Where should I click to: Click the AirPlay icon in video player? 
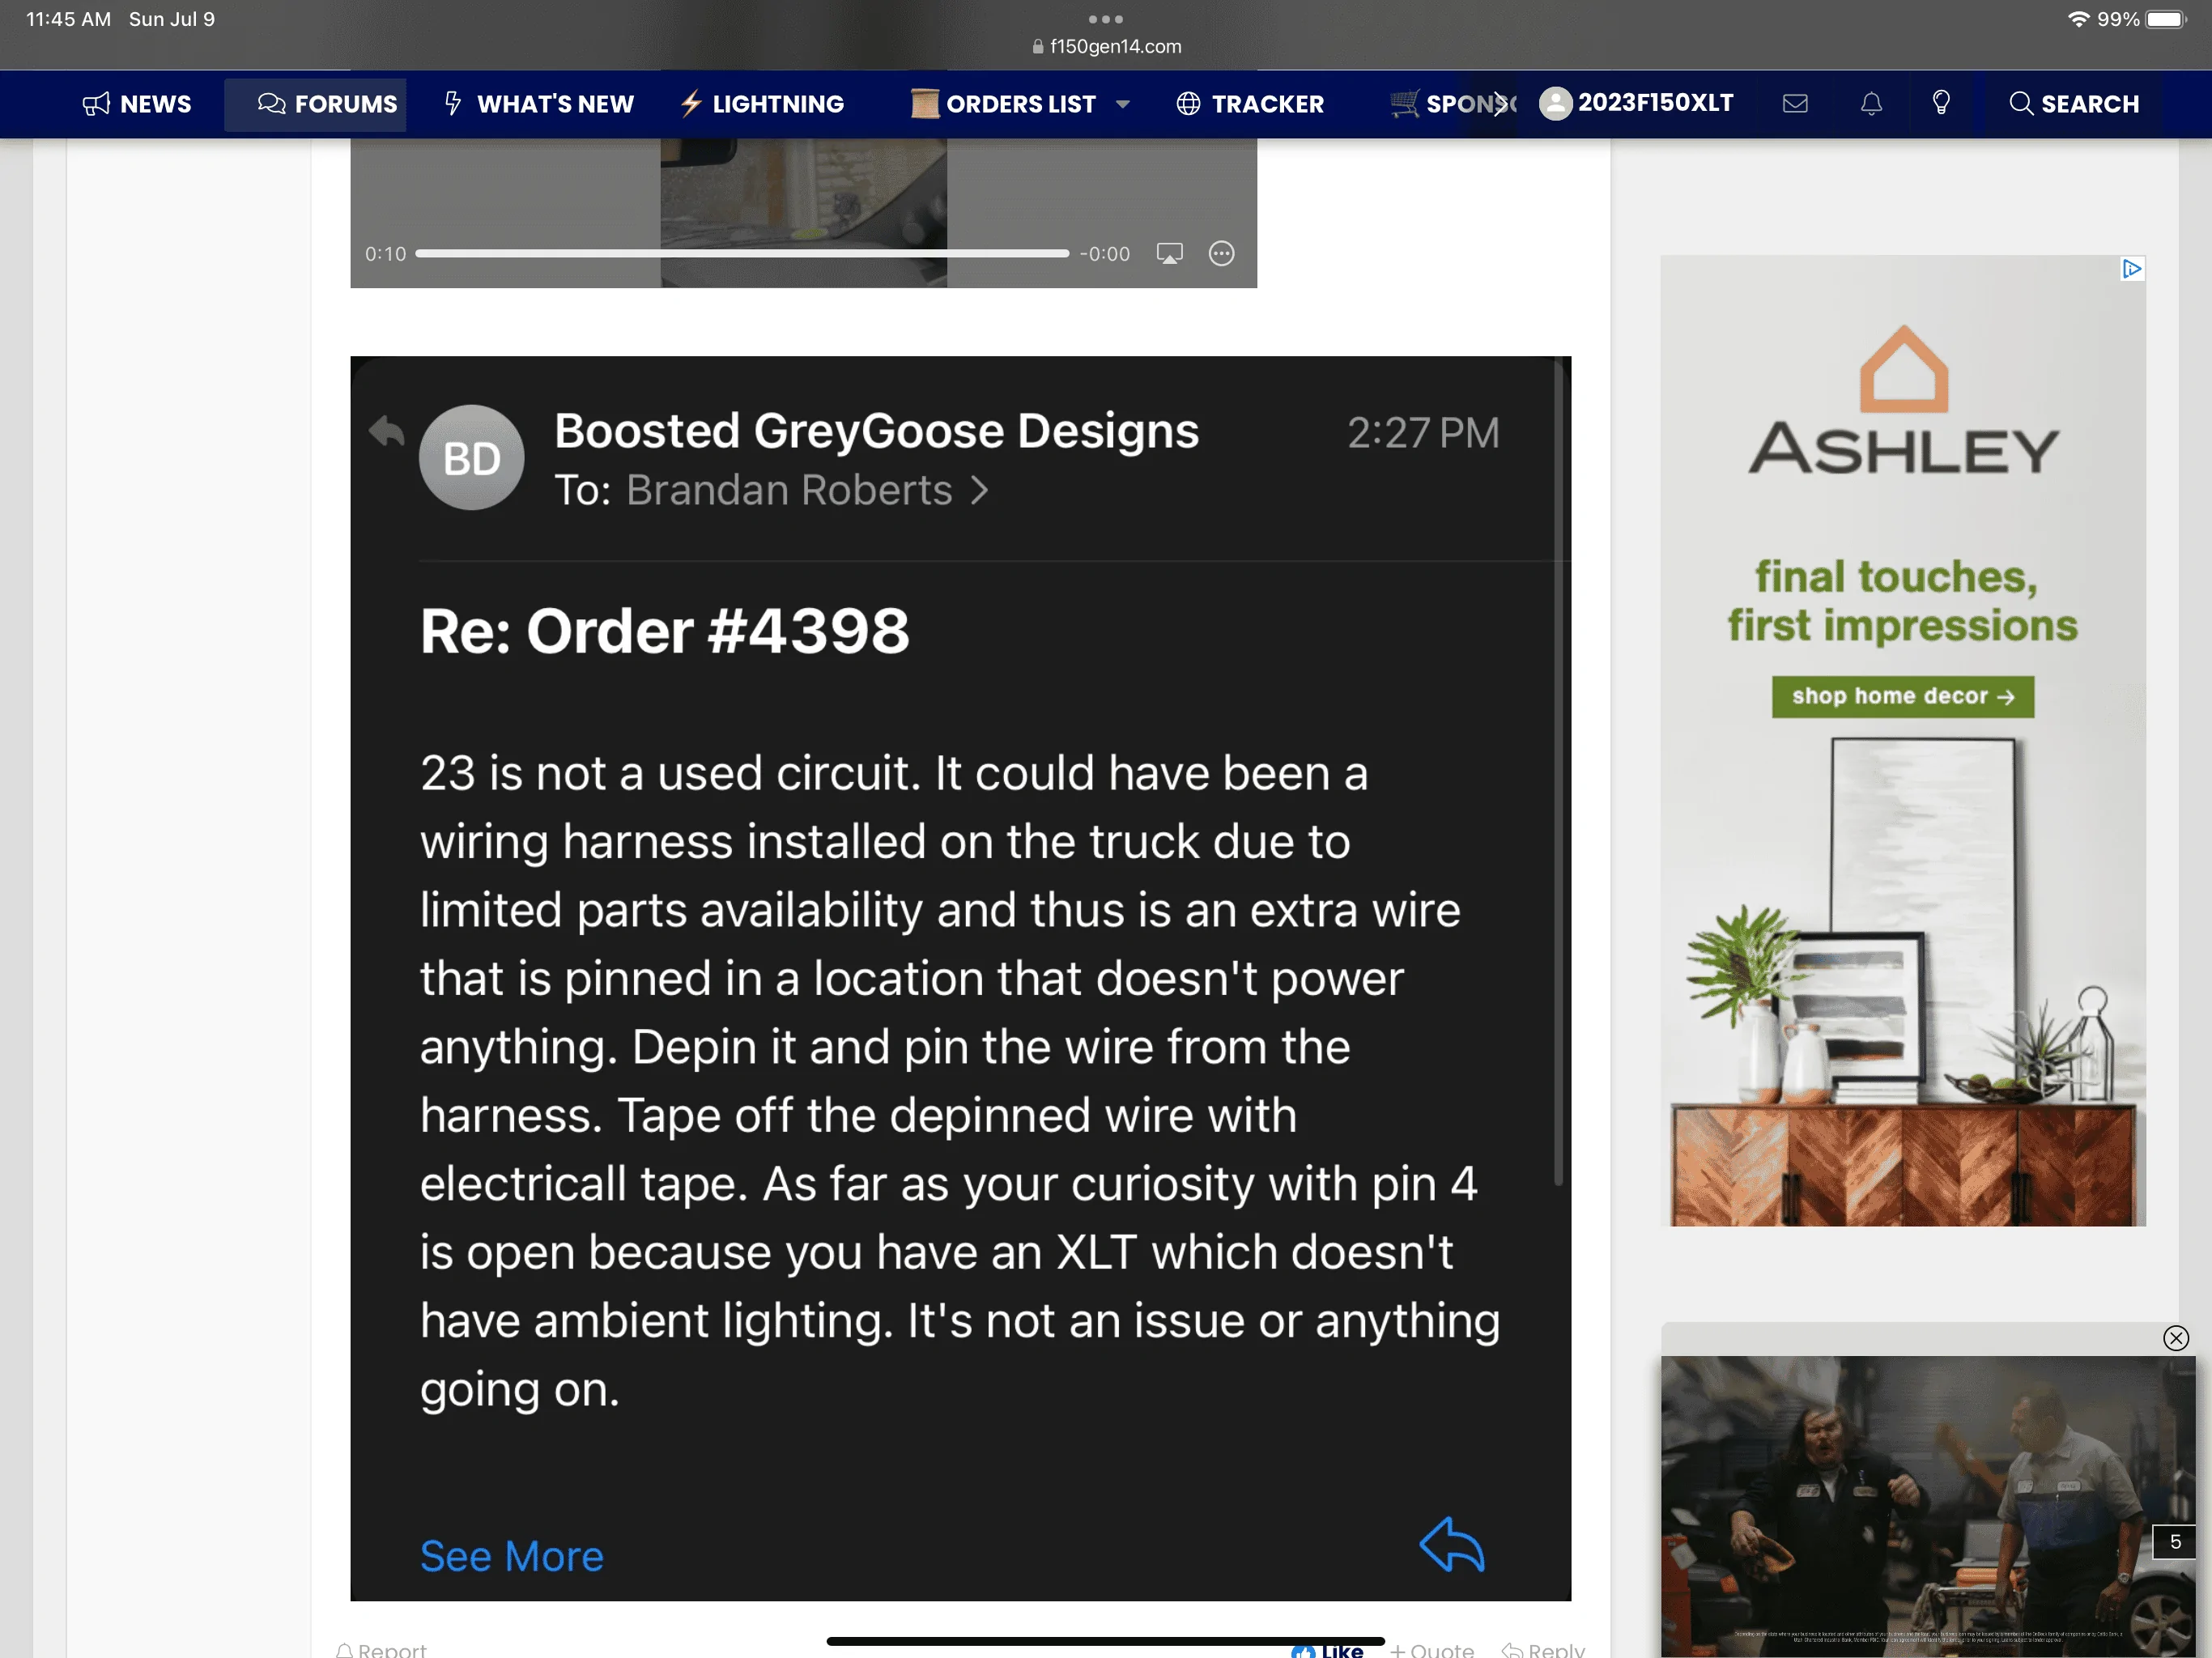pyautogui.click(x=1169, y=253)
